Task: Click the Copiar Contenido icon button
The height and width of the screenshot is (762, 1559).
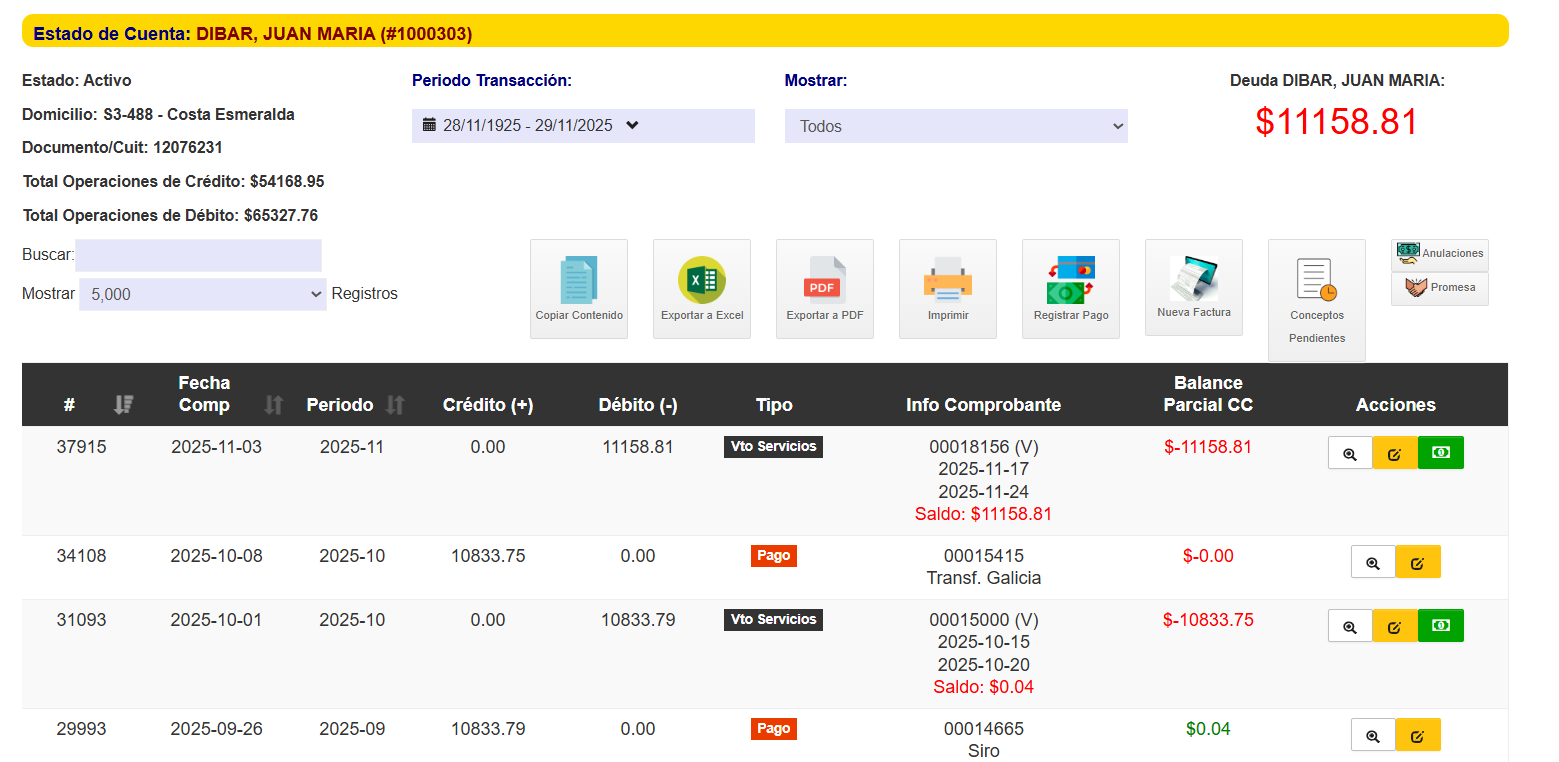Action: pos(579,288)
